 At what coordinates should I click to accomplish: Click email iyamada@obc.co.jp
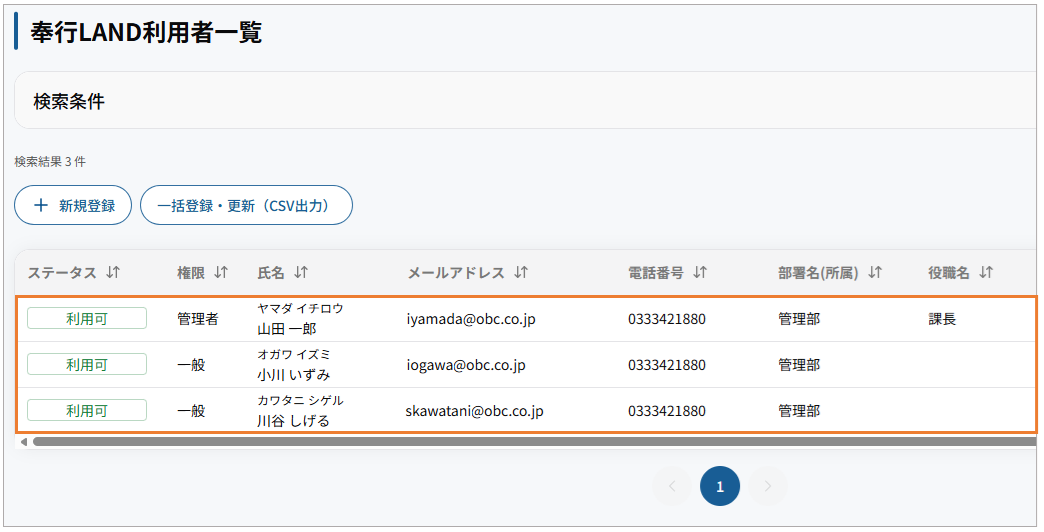pyautogui.click(x=471, y=319)
